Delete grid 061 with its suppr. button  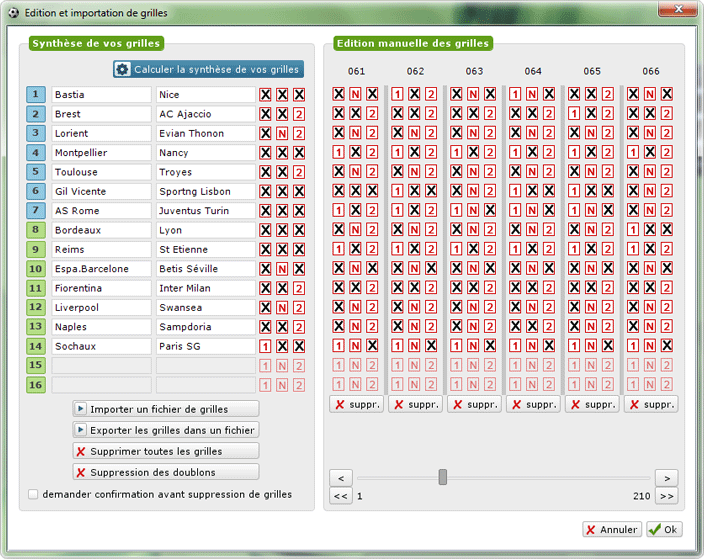(x=357, y=405)
